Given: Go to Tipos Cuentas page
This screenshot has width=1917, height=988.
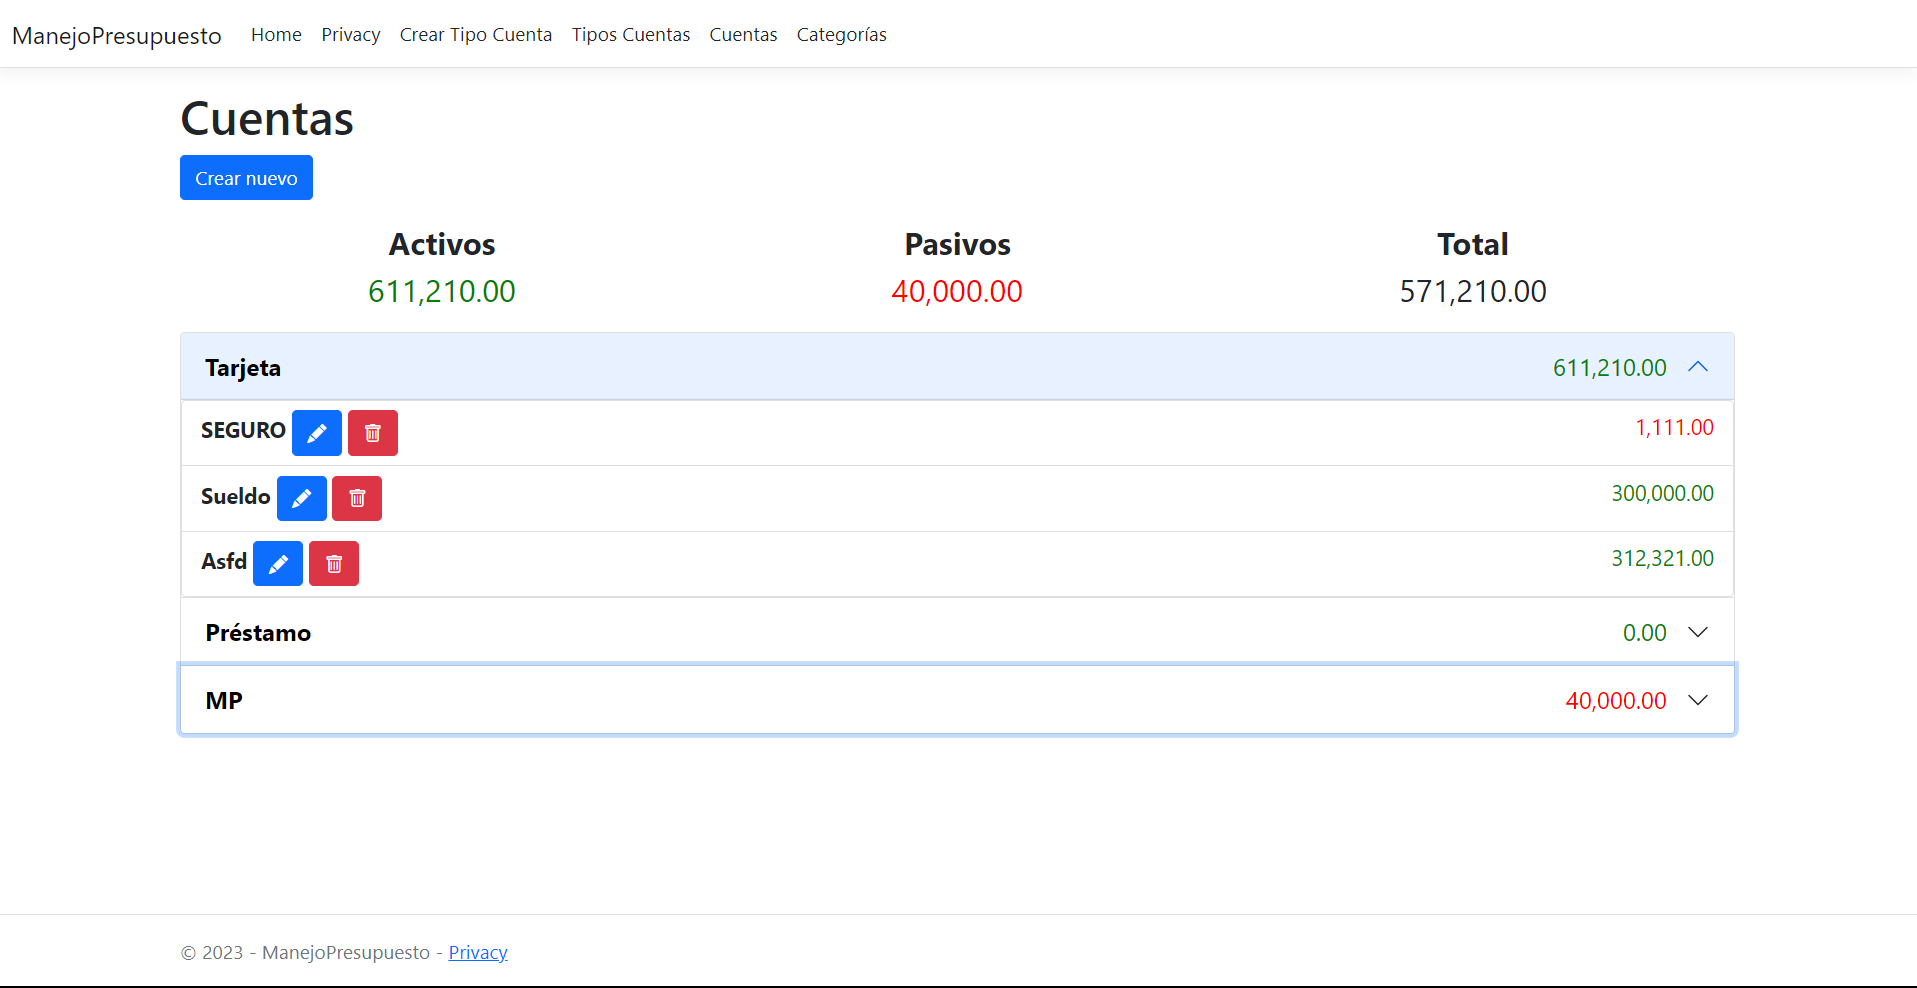Looking at the screenshot, I should tap(631, 35).
